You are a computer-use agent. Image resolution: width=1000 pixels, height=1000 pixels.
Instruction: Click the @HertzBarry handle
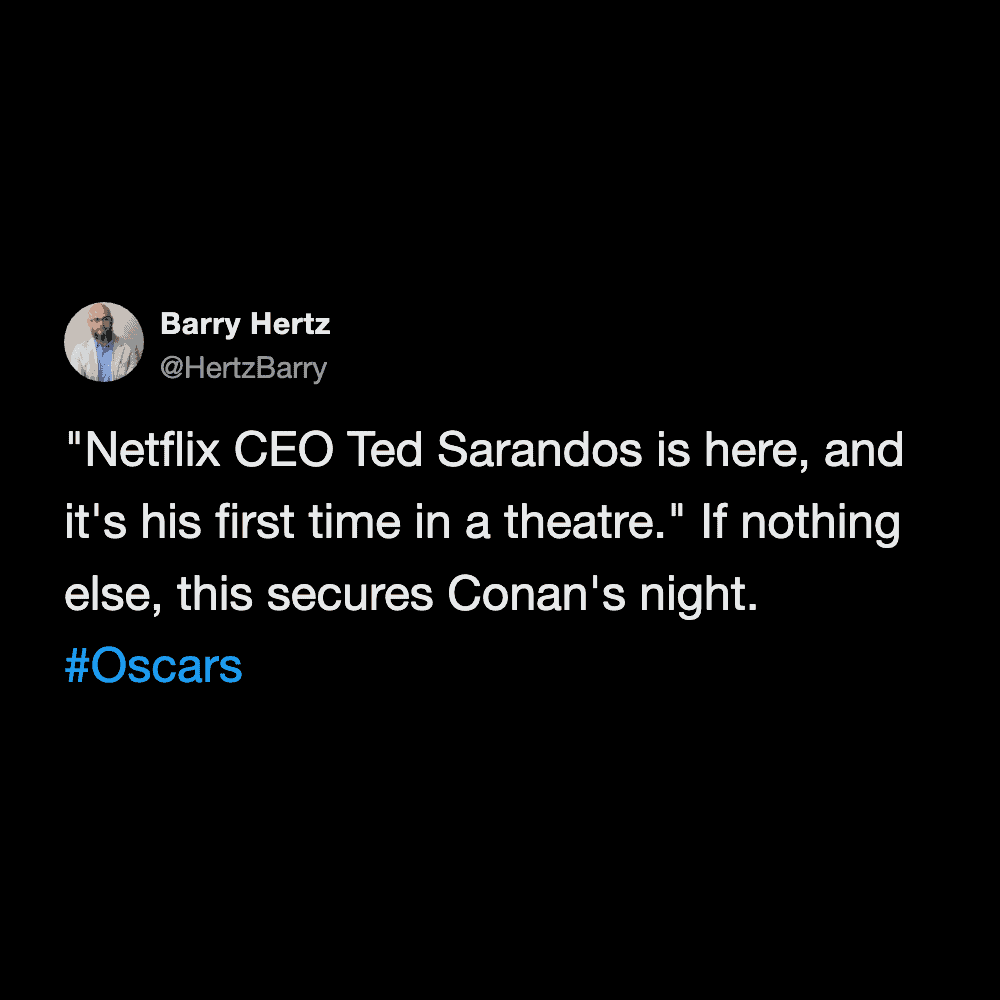pyautogui.click(x=243, y=369)
